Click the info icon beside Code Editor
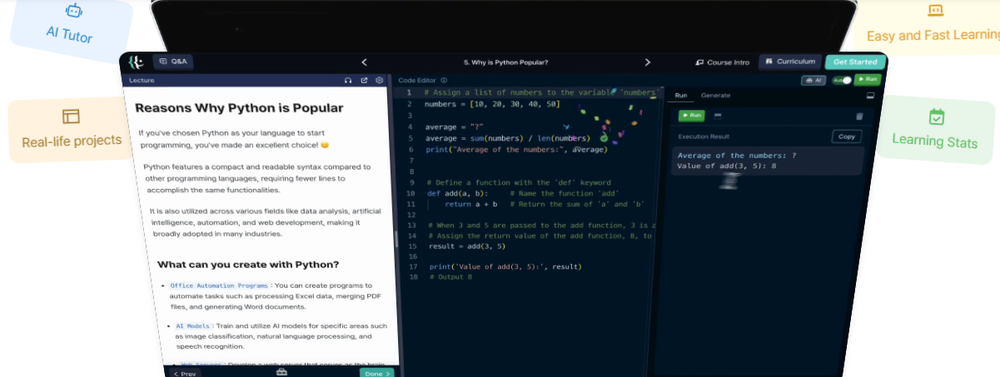Viewport: 1000px width, 377px height. [x=444, y=80]
